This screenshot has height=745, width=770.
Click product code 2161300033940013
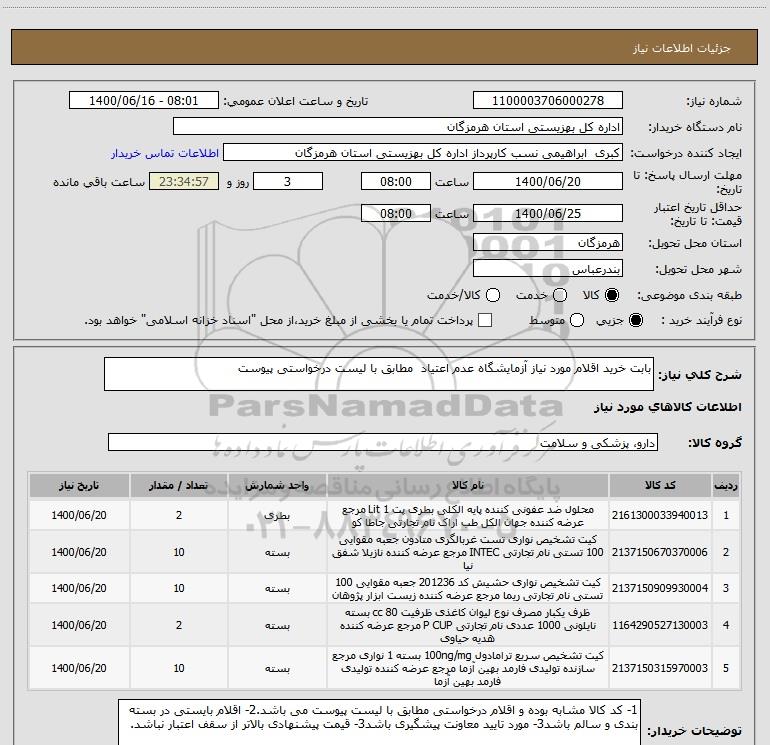tap(660, 515)
